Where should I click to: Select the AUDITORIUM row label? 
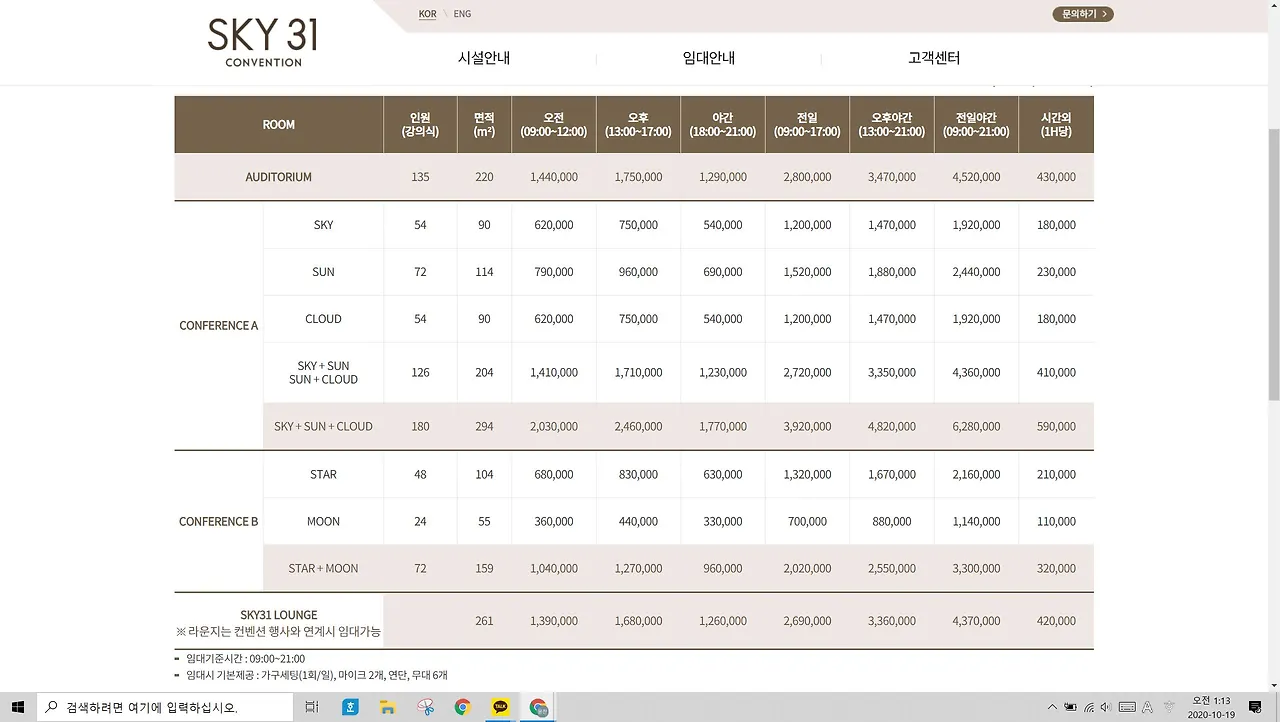click(x=279, y=177)
